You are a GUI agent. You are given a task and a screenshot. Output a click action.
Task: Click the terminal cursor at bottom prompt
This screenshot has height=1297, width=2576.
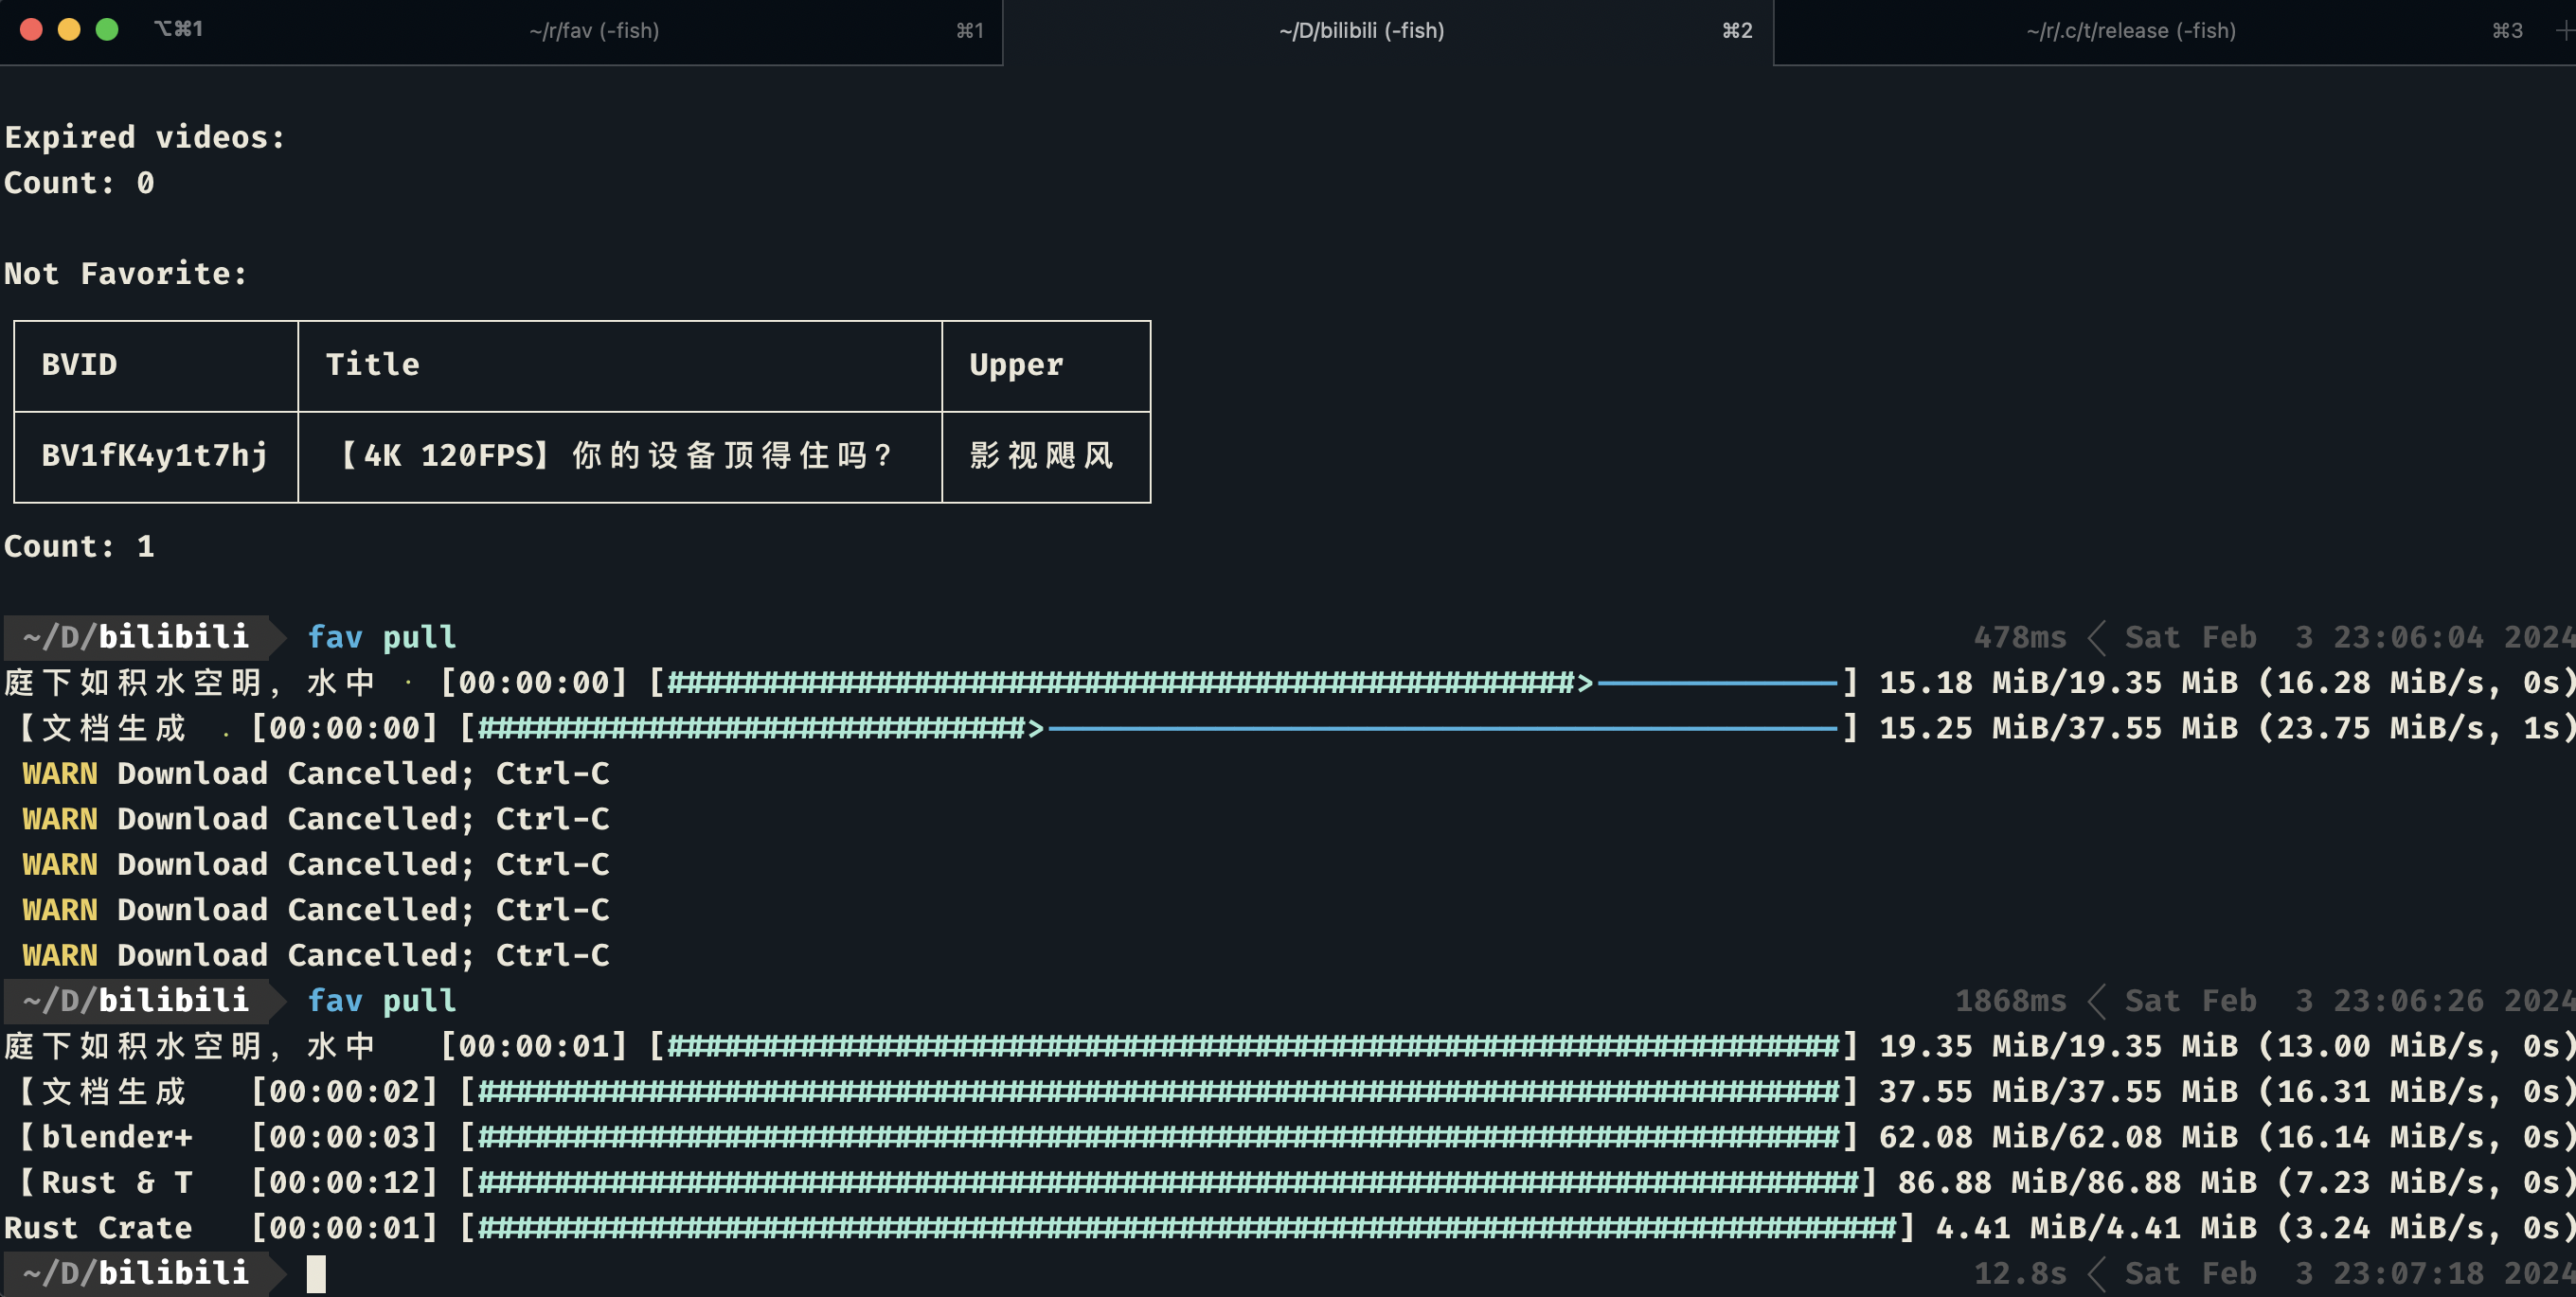coord(316,1273)
